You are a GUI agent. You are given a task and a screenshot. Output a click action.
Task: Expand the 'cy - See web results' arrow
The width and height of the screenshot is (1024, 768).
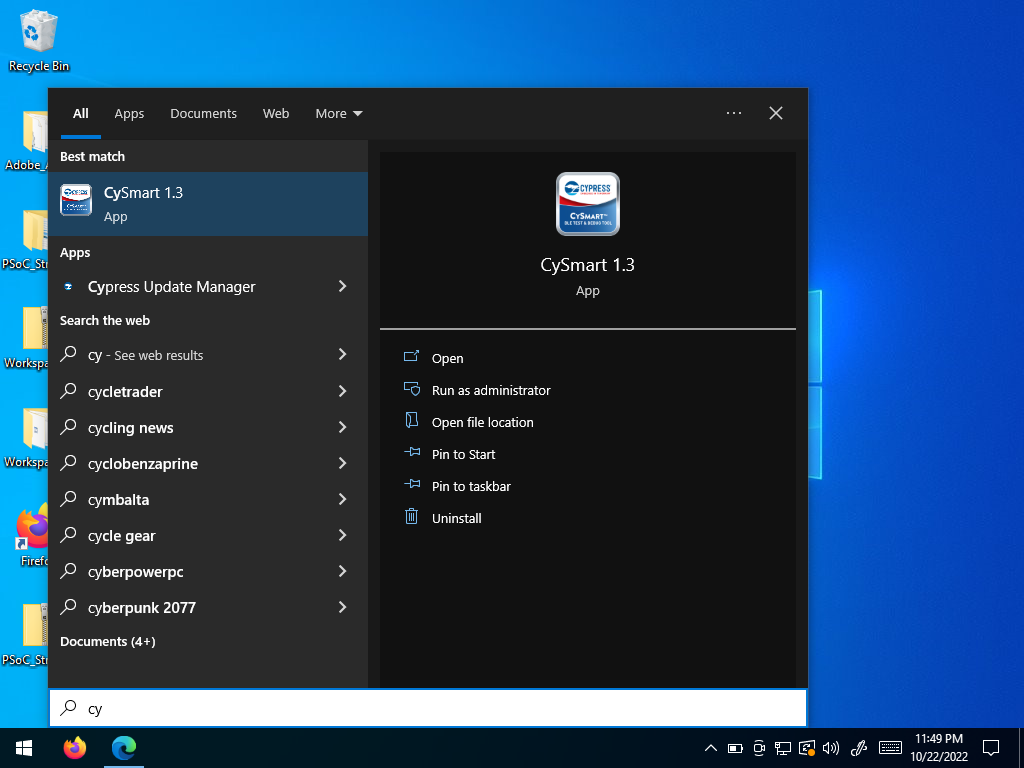342,354
